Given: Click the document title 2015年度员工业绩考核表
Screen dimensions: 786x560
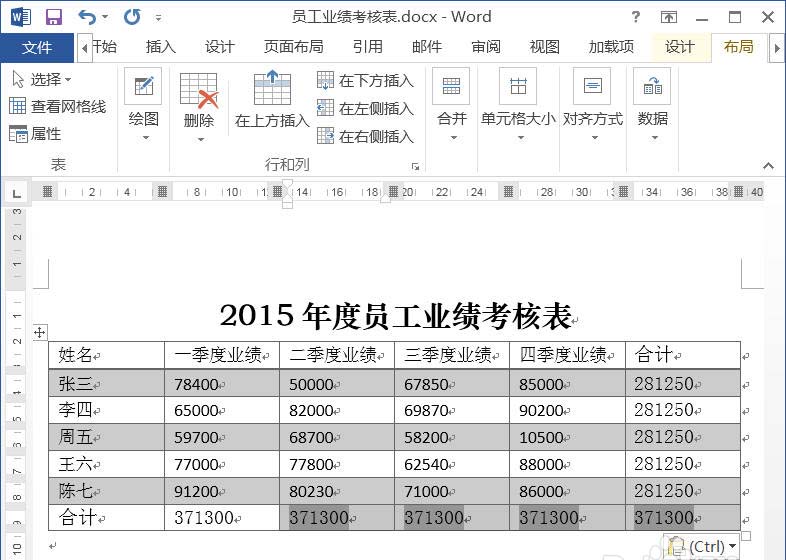Looking at the screenshot, I should point(396,316).
